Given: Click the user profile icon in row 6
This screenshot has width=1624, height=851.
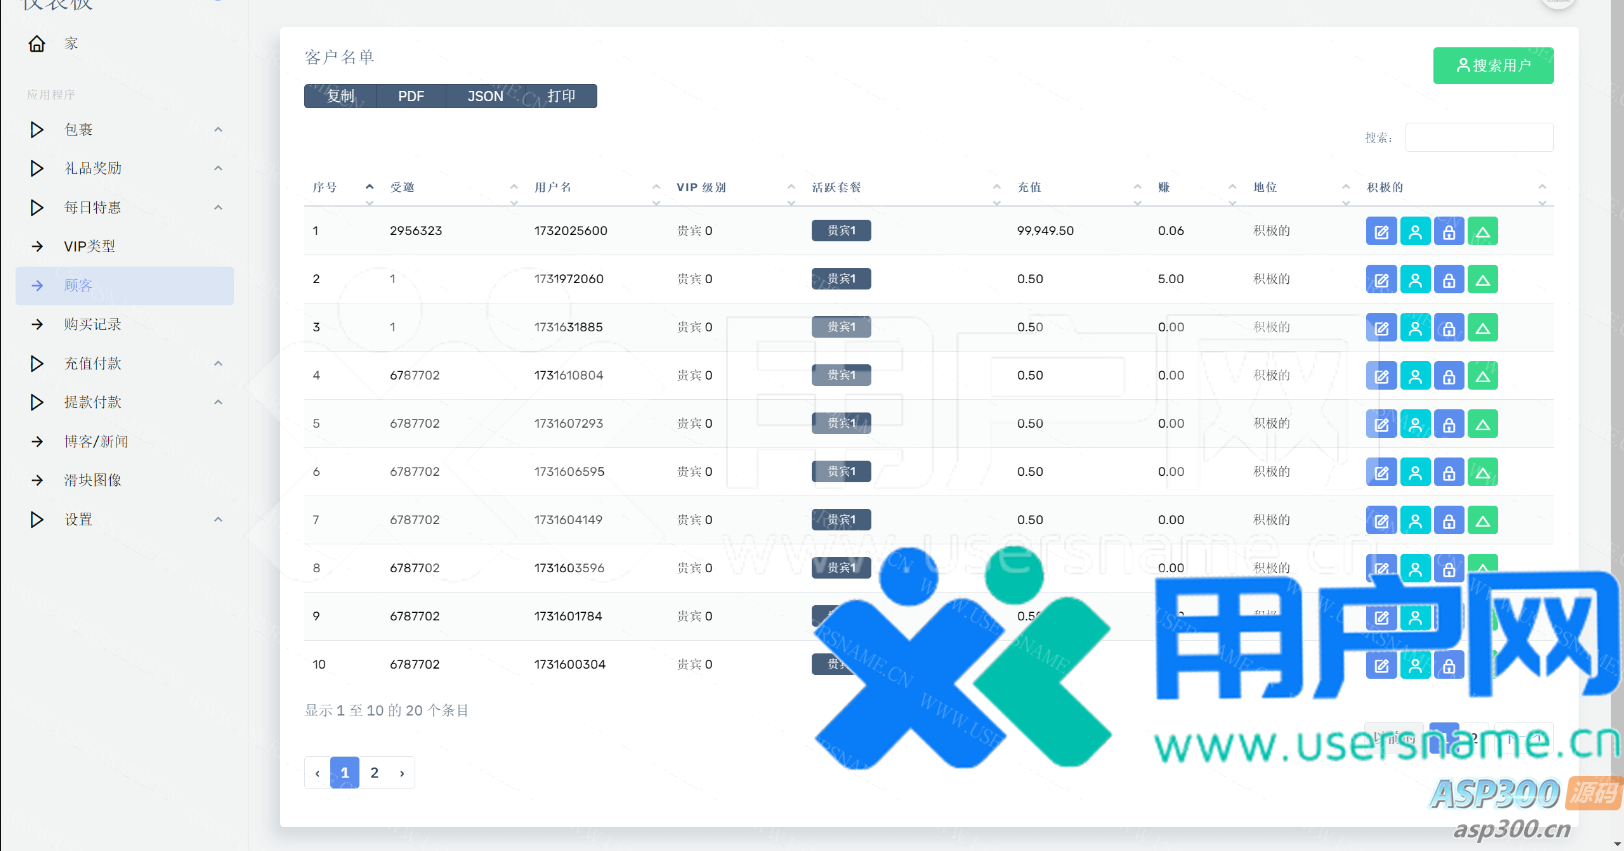Looking at the screenshot, I should 1415,473.
